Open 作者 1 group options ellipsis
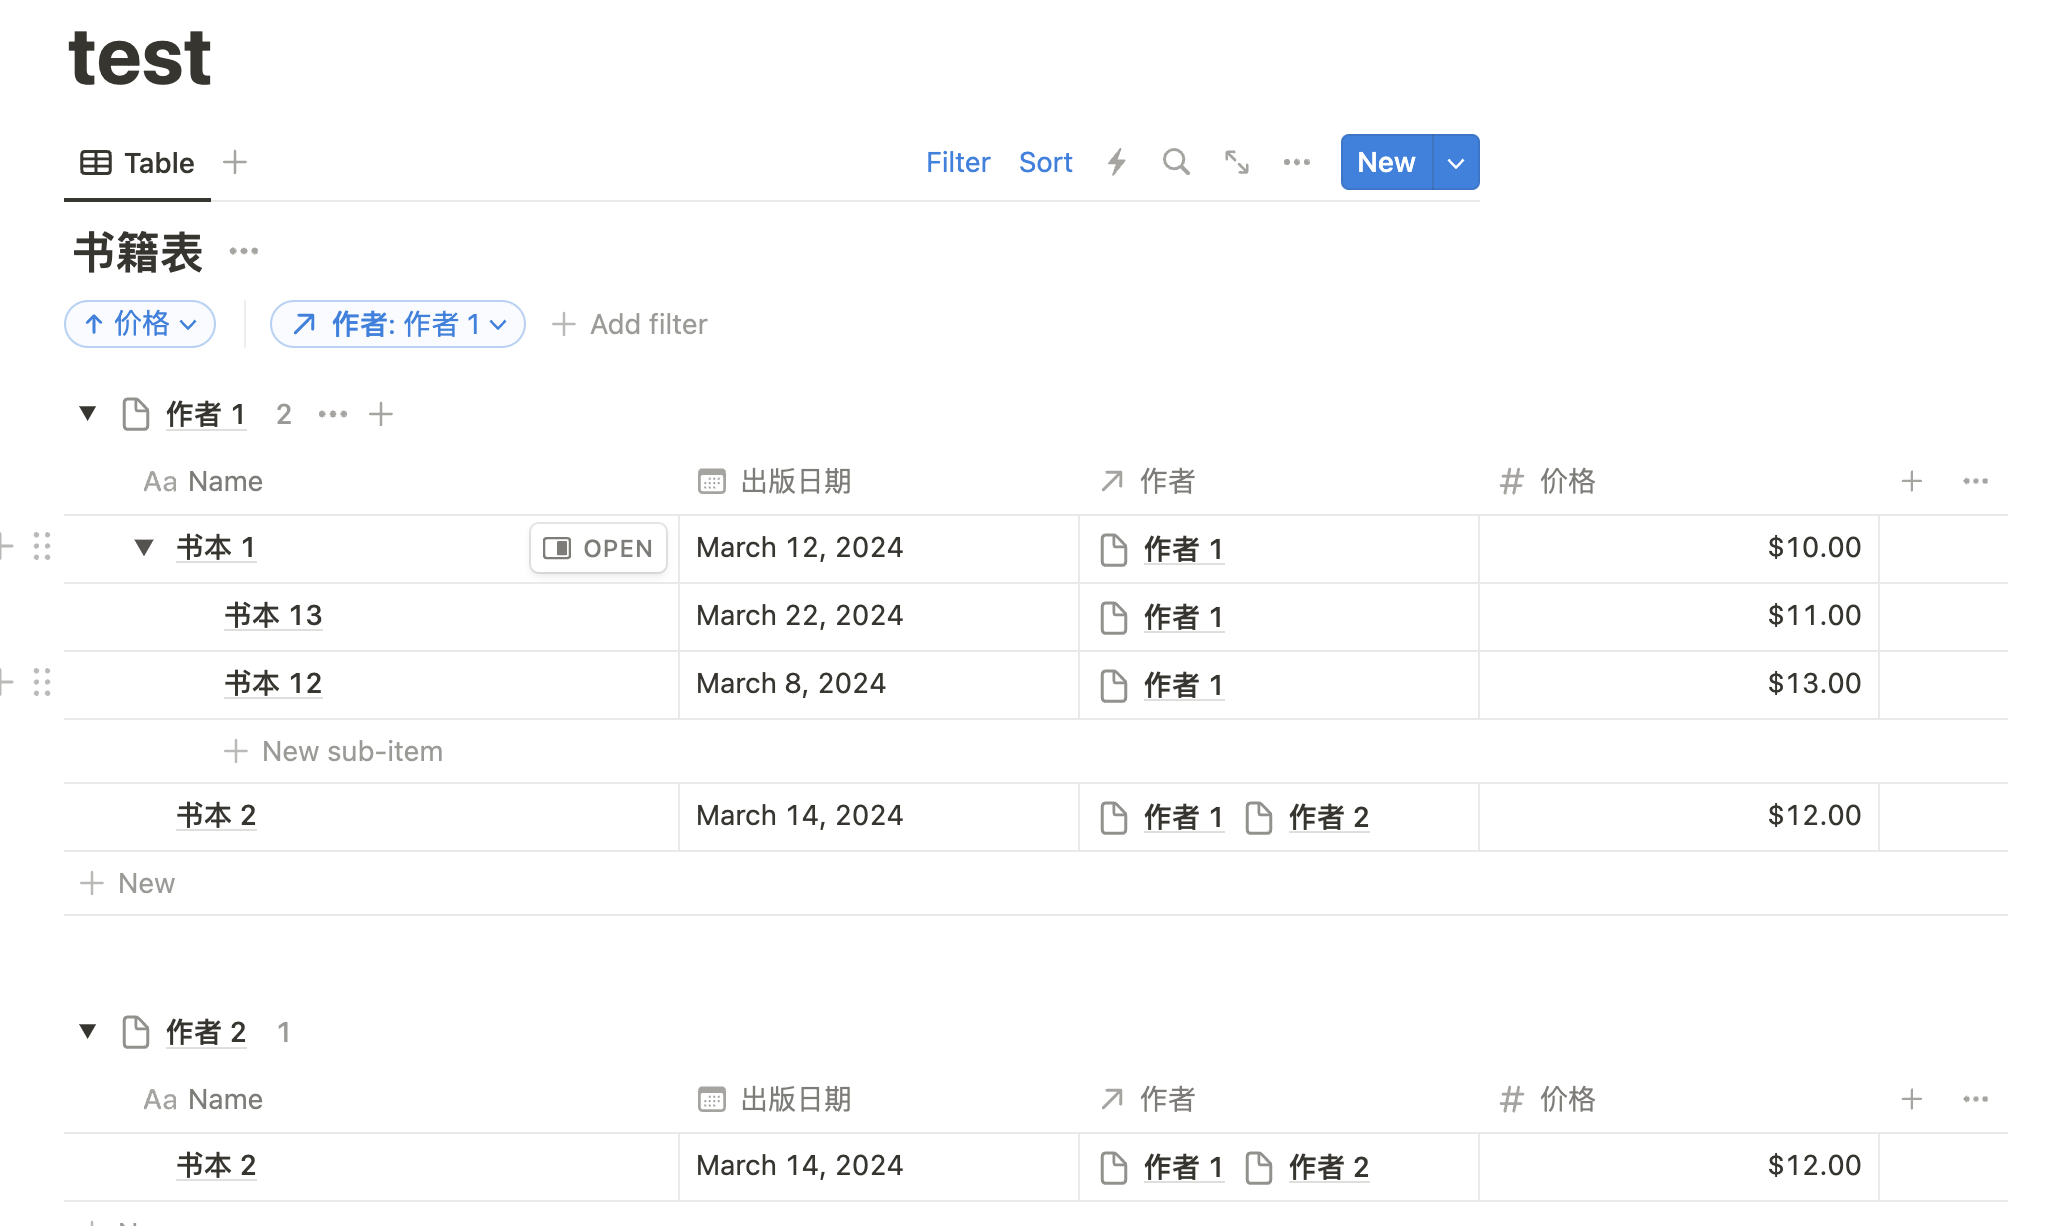The width and height of the screenshot is (2062, 1226). [333, 414]
